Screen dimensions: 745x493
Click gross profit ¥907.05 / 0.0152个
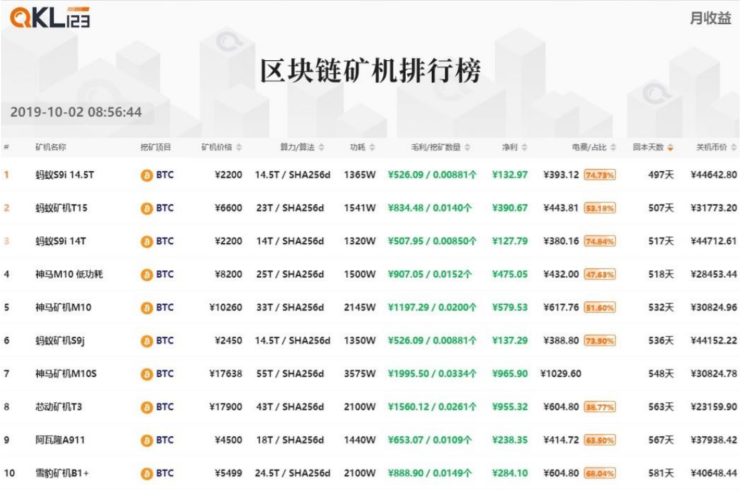point(430,275)
